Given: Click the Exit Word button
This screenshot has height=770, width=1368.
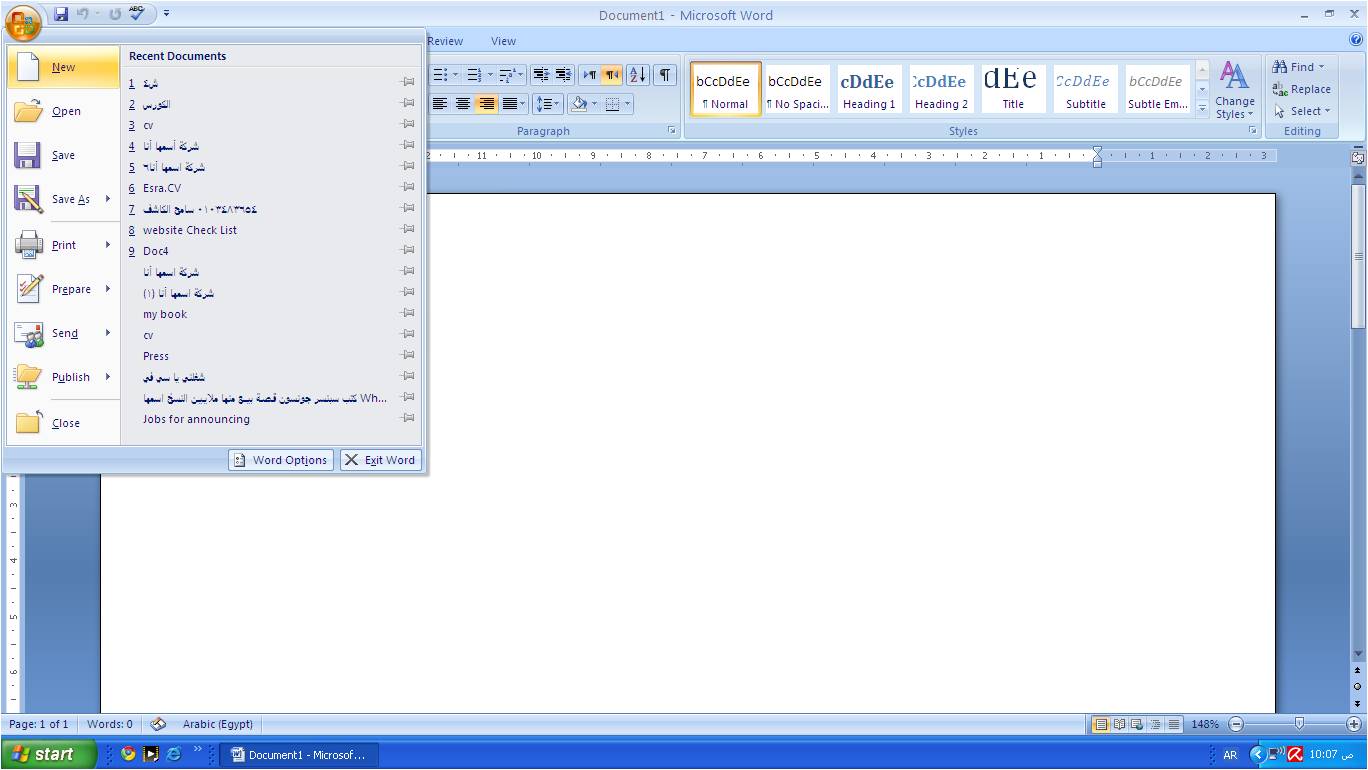Looking at the screenshot, I should 380,460.
